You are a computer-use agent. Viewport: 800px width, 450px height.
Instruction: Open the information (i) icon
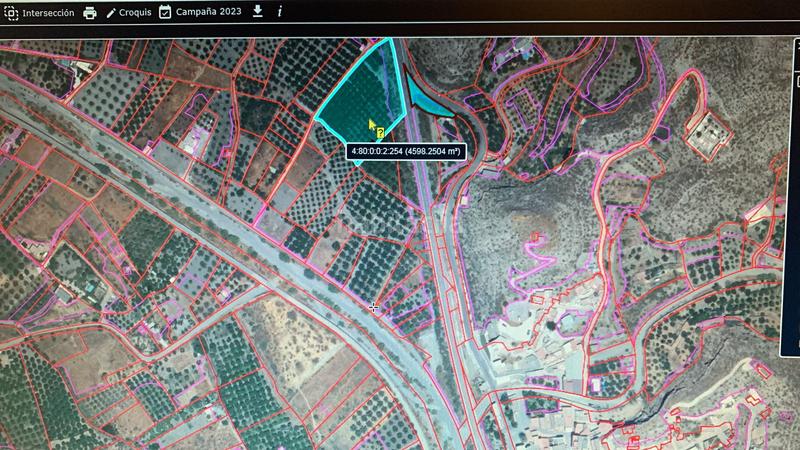(279, 11)
